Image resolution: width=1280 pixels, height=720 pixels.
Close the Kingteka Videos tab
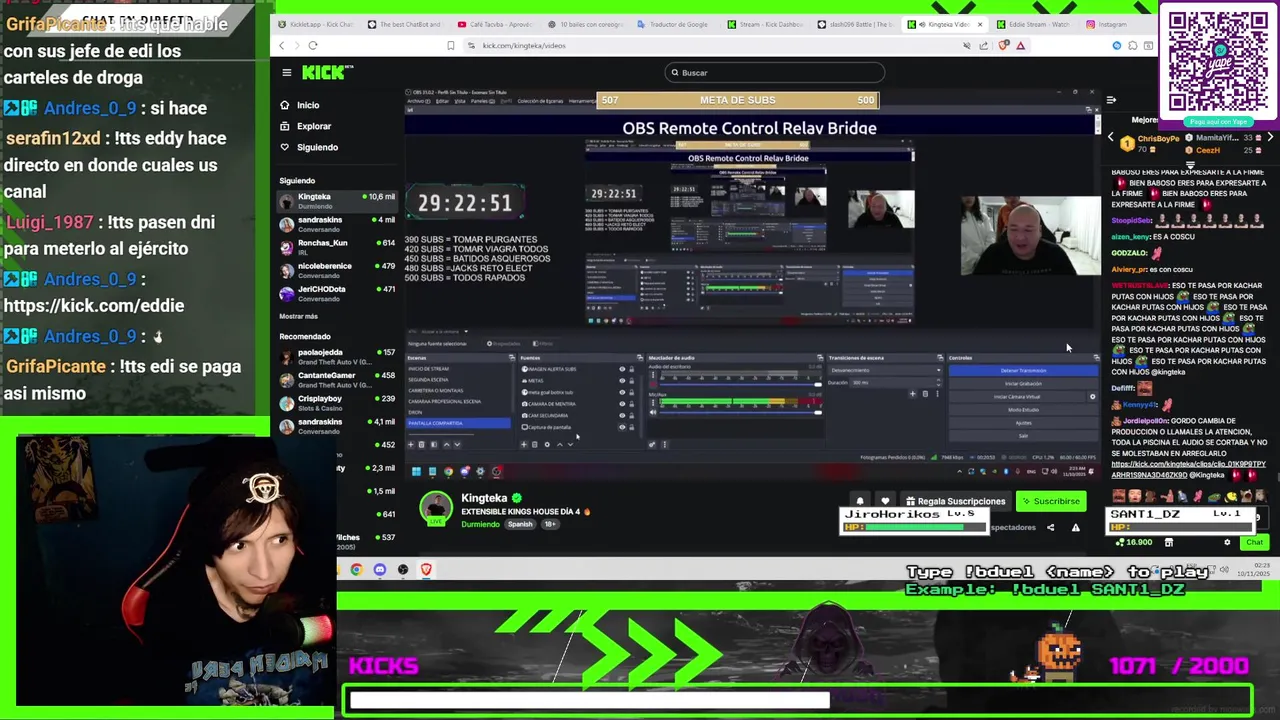click(979, 24)
